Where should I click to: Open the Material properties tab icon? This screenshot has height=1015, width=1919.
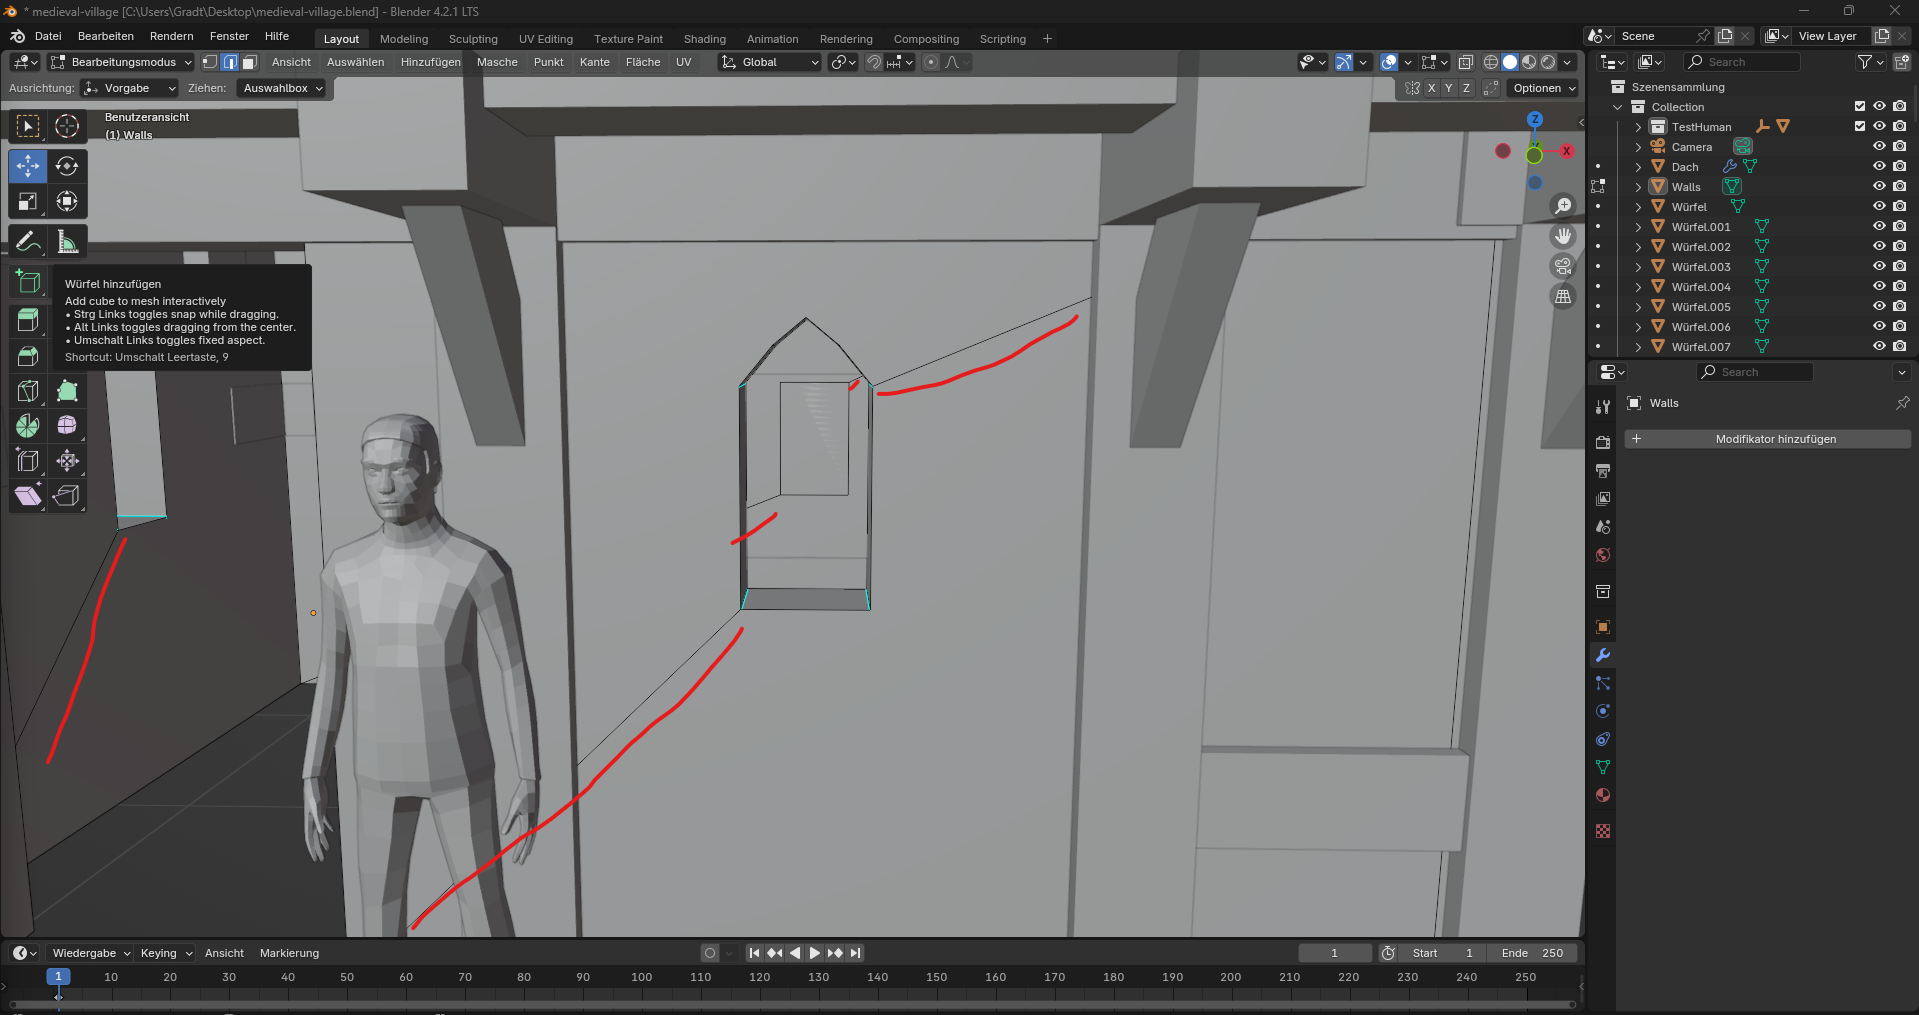tap(1603, 795)
